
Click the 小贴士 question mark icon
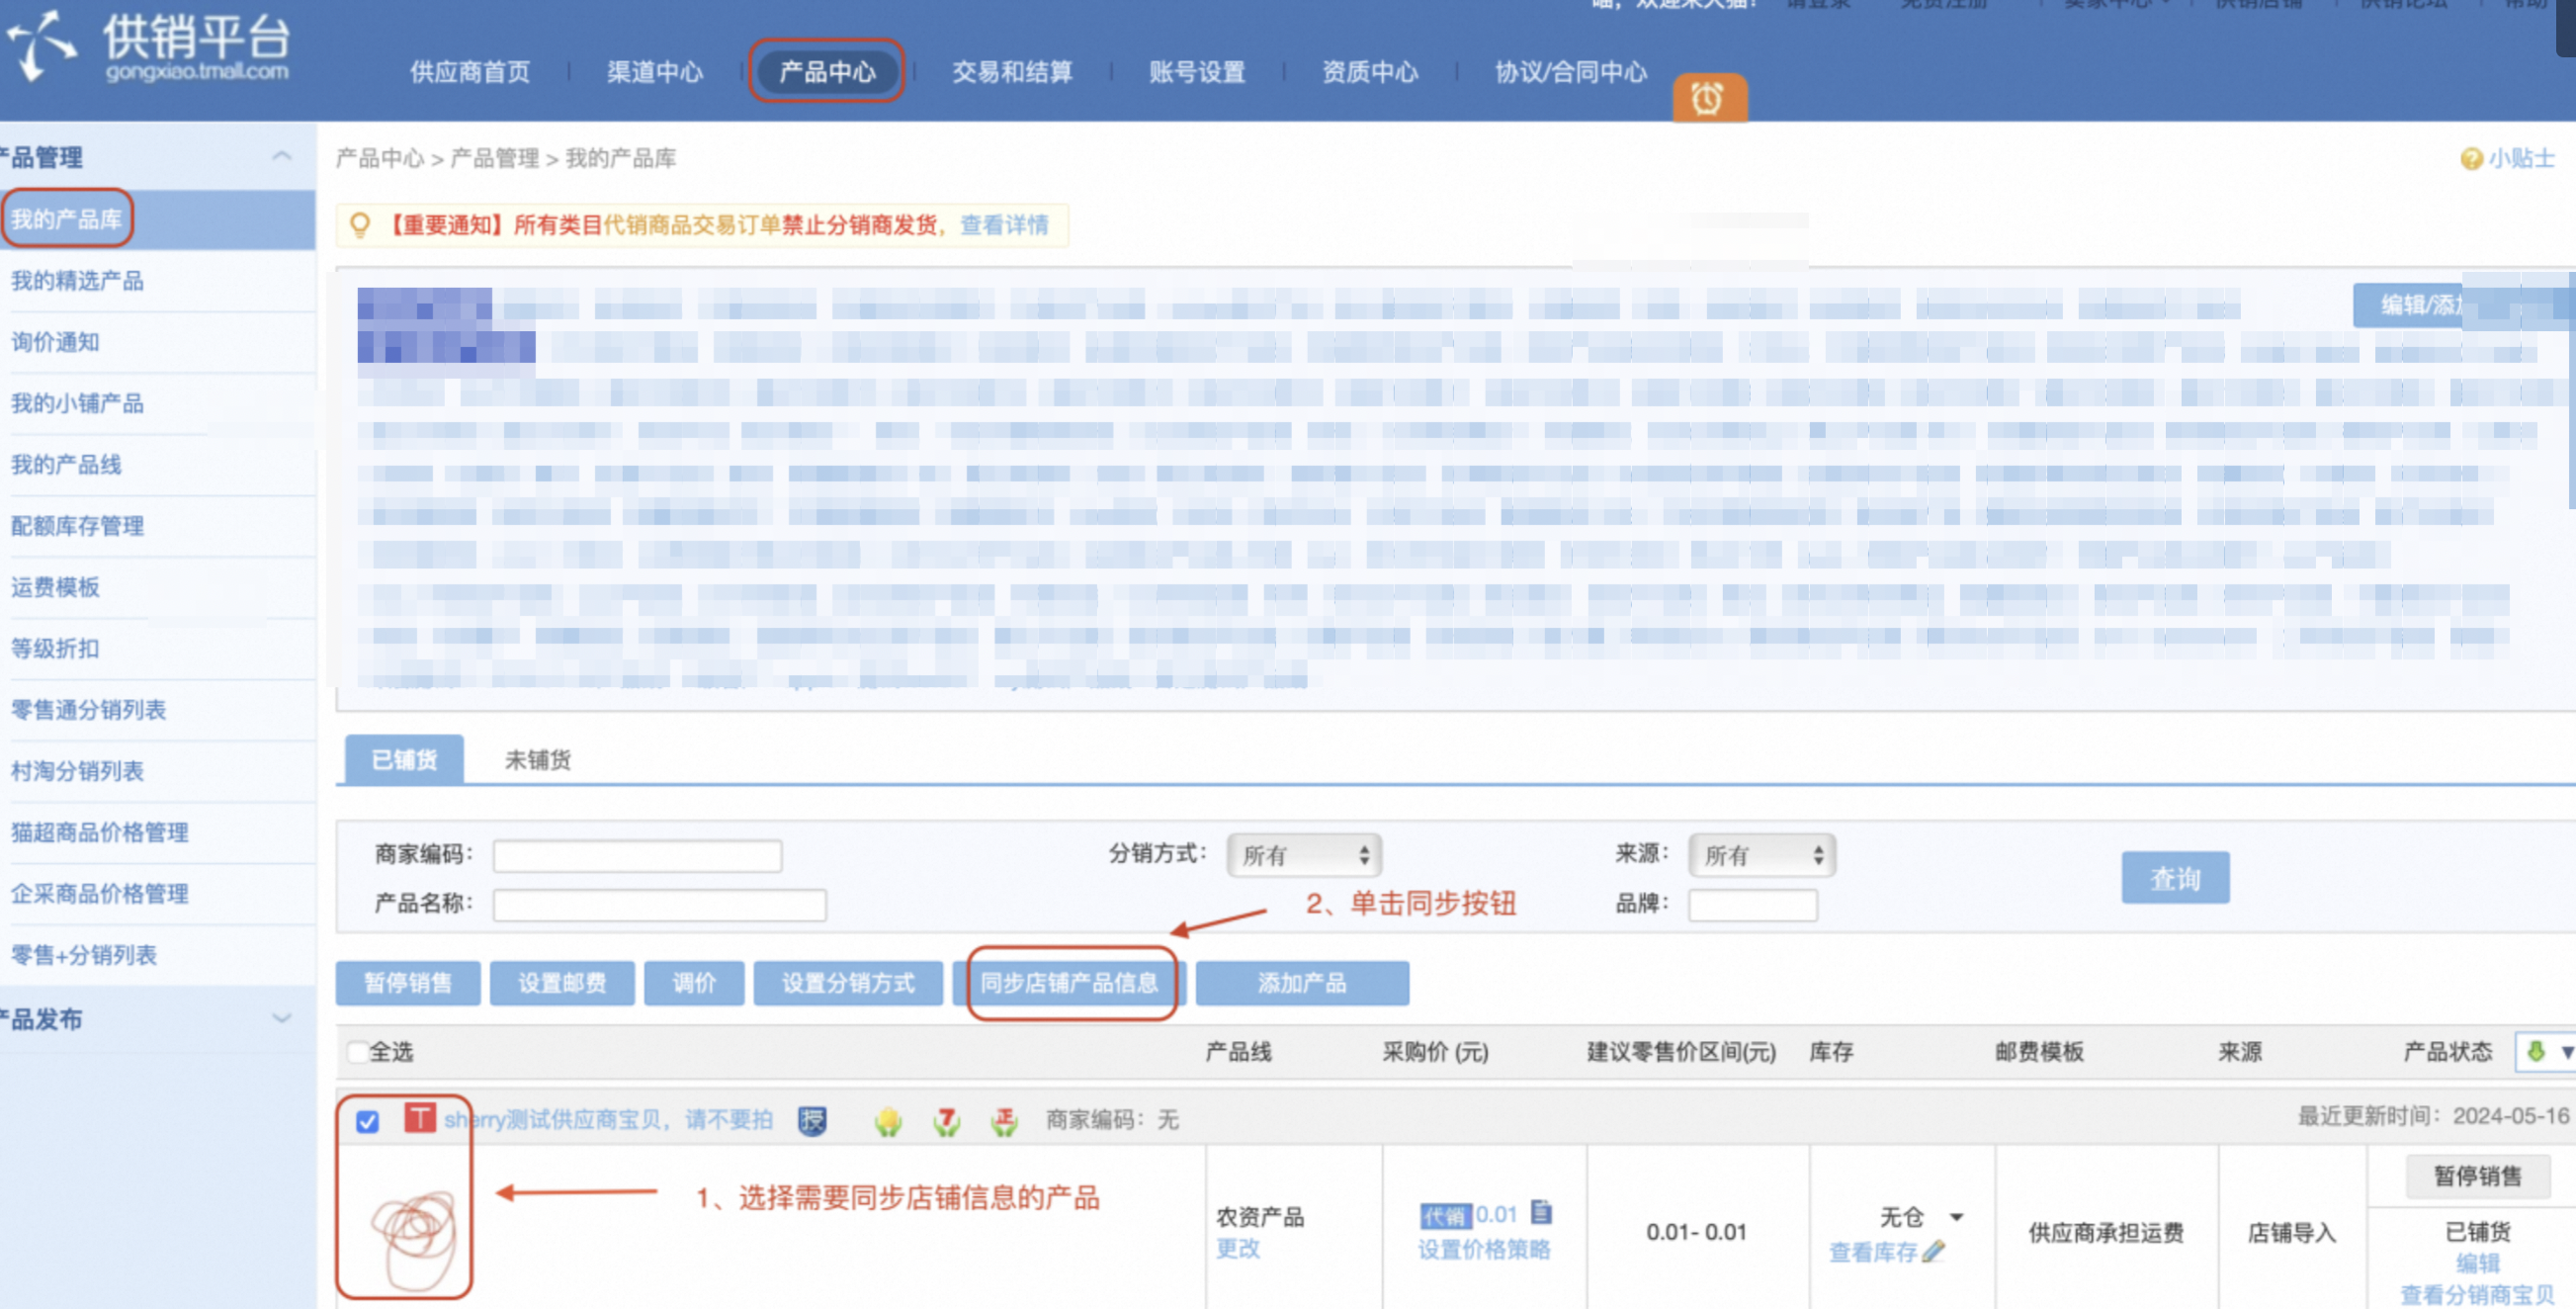pos(2470,158)
